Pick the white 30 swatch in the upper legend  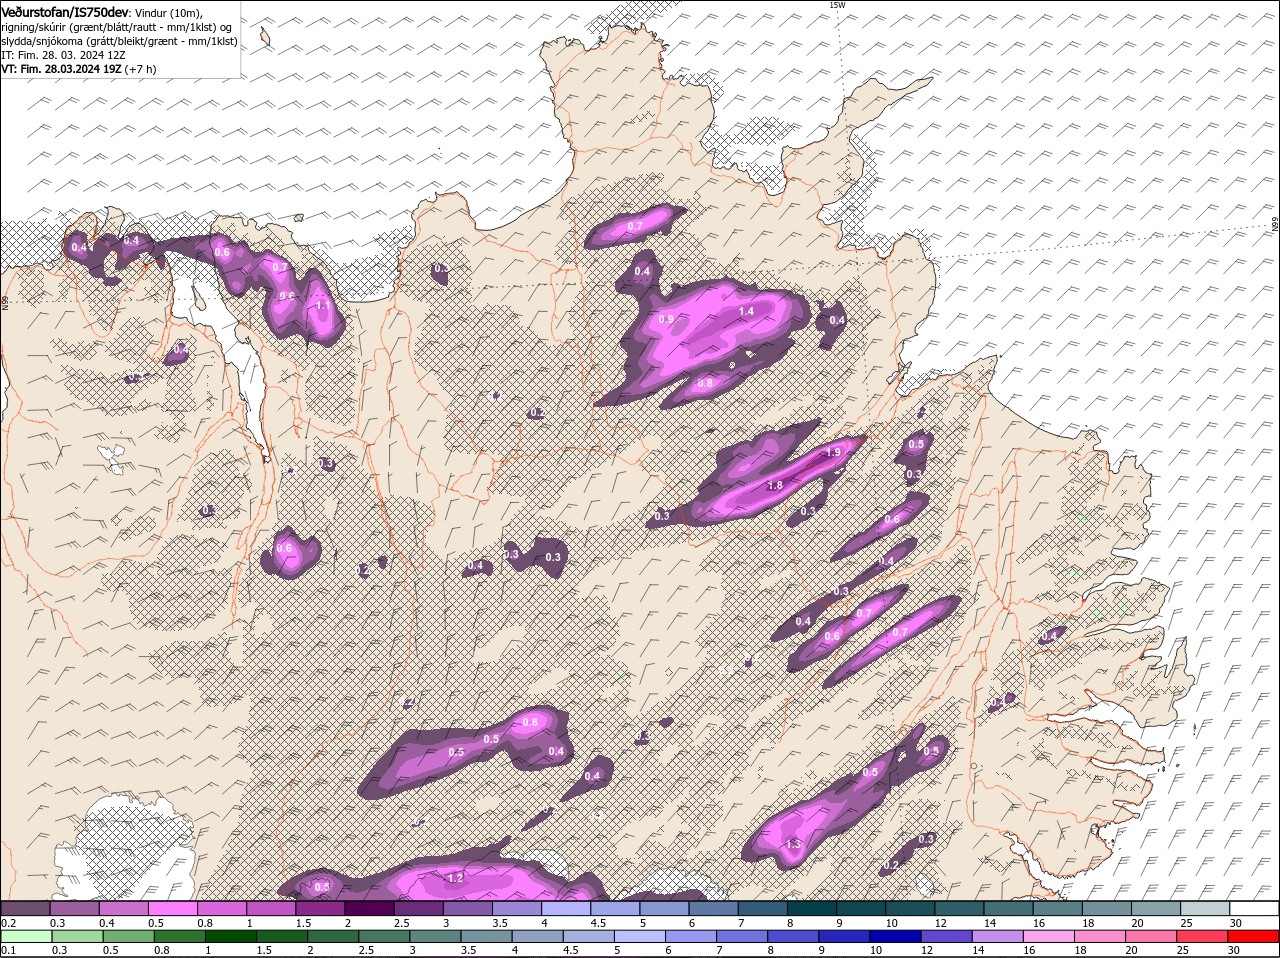pyautogui.click(x=1252, y=908)
